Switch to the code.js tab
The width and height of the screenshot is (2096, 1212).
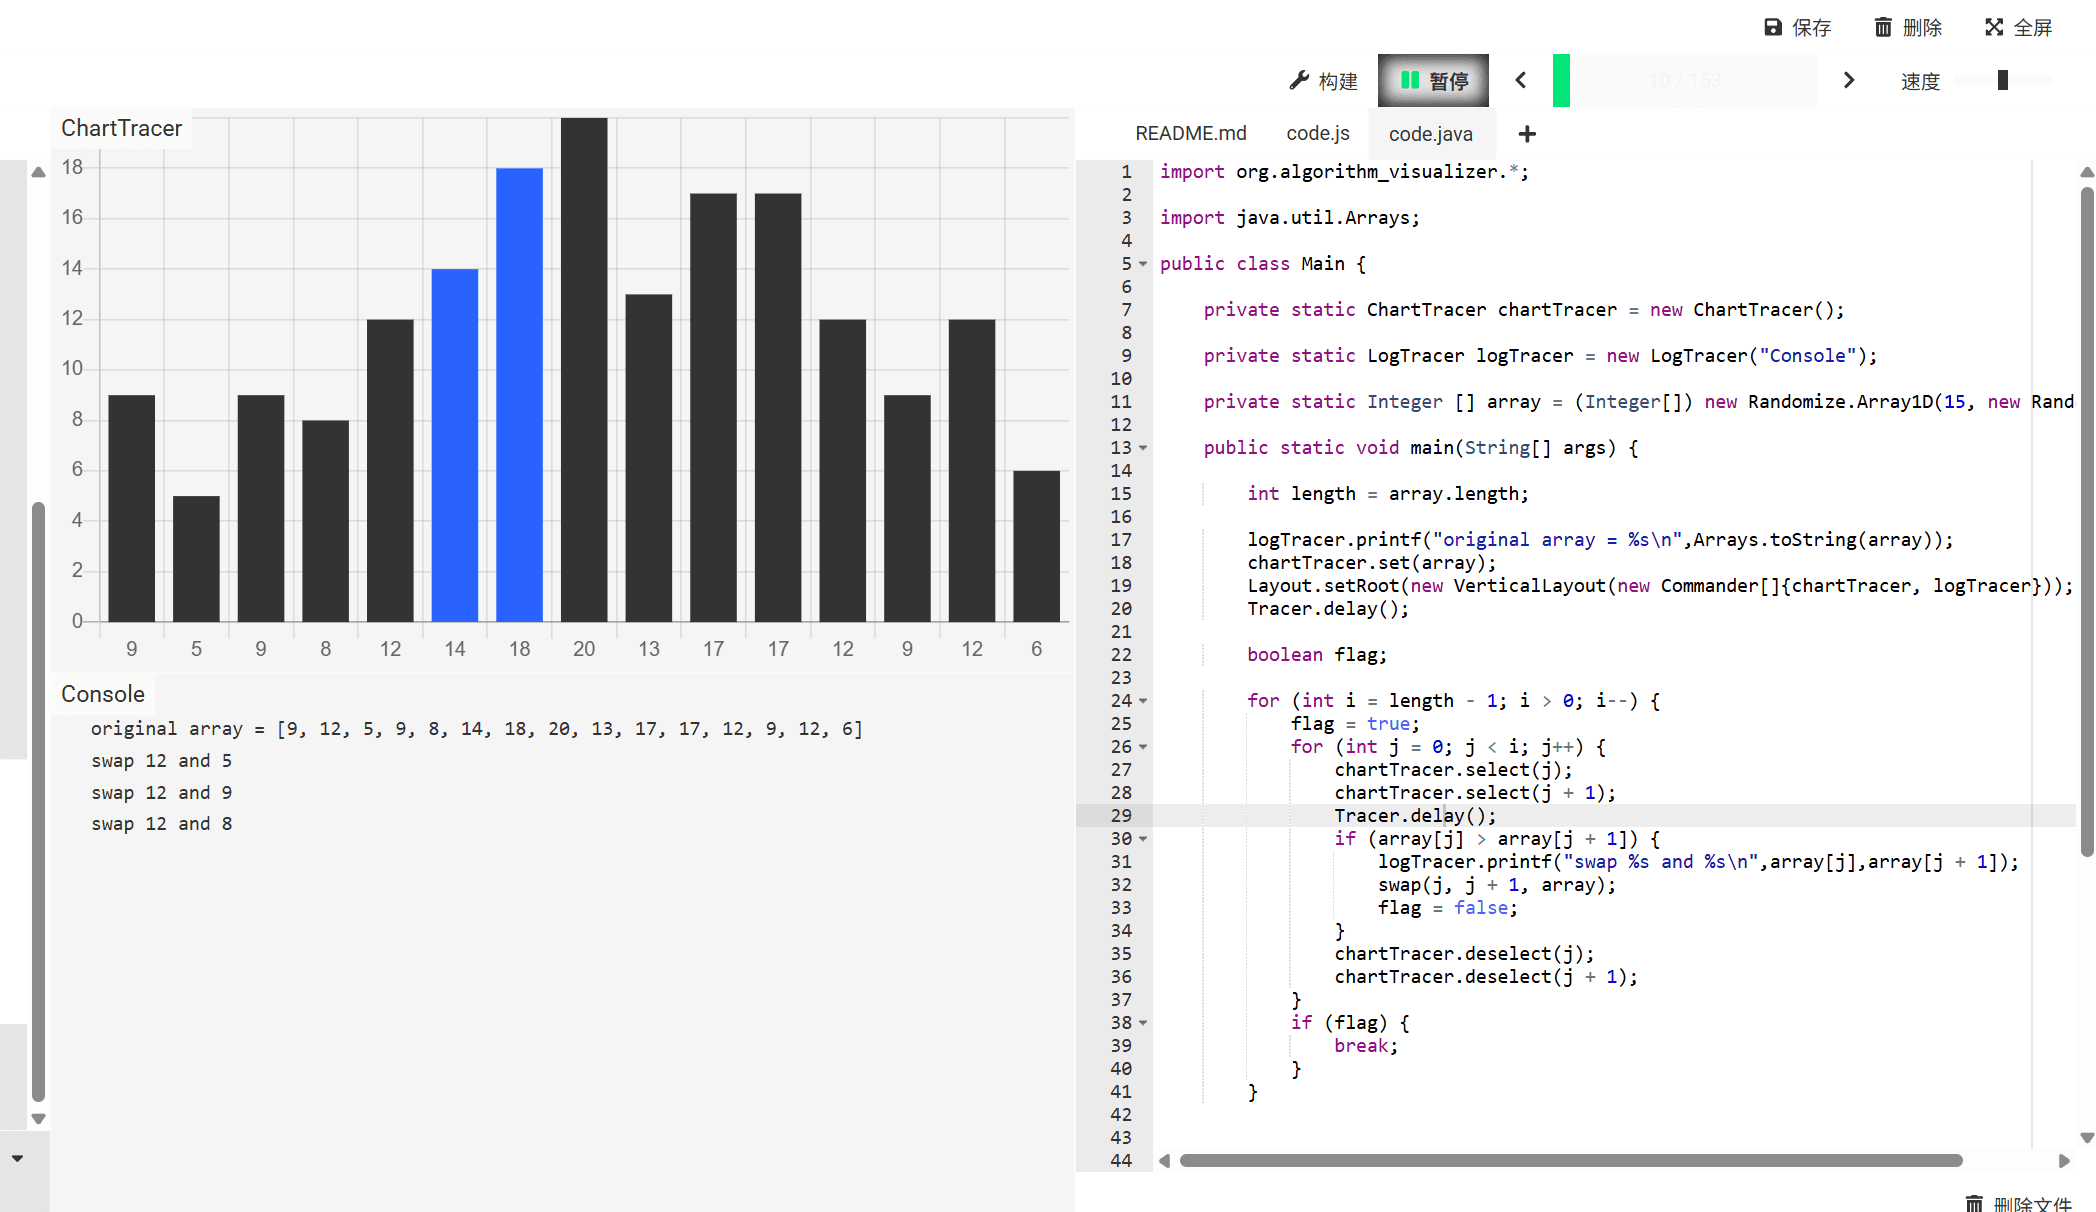1317,134
